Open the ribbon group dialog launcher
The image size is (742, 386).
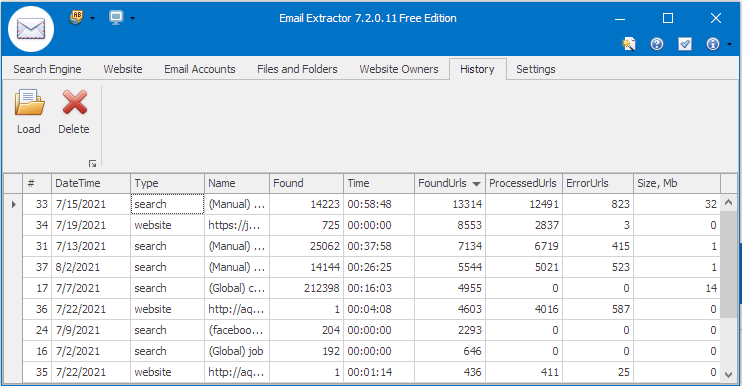tap(92, 164)
